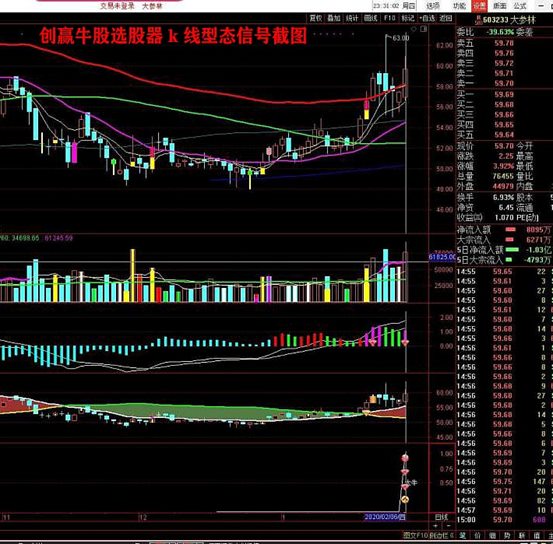This screenshot has height=544, width=553.
Task: Add stock via +自选
Action: 427,18
